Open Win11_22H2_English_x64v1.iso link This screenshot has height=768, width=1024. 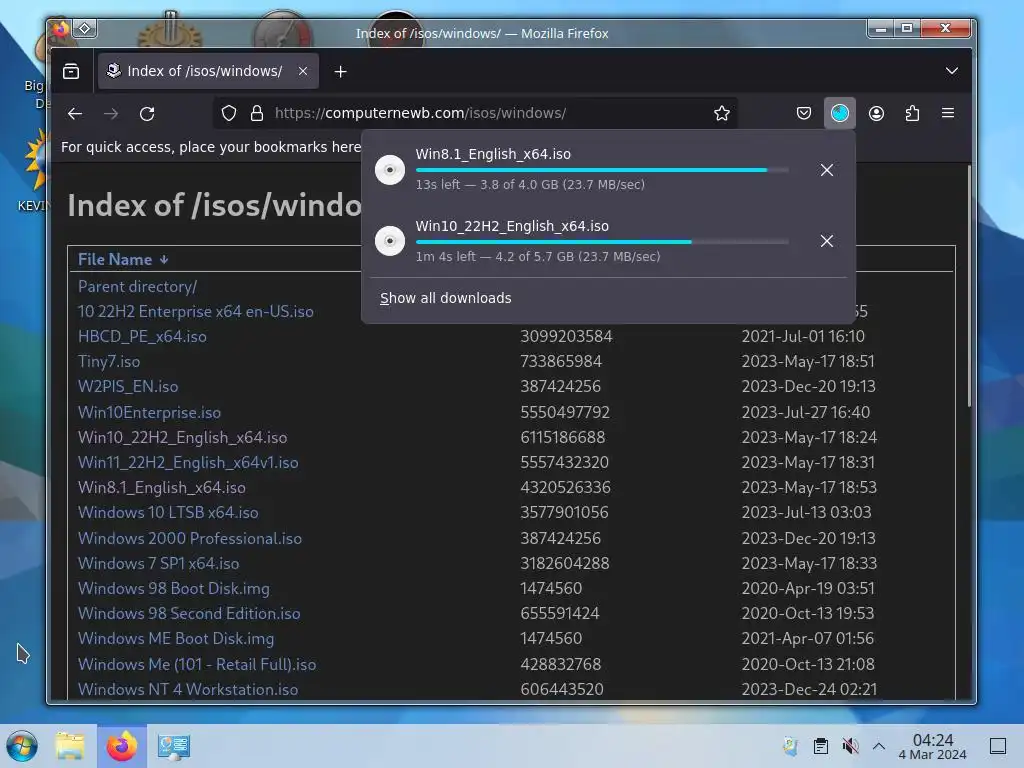[188, 462]
